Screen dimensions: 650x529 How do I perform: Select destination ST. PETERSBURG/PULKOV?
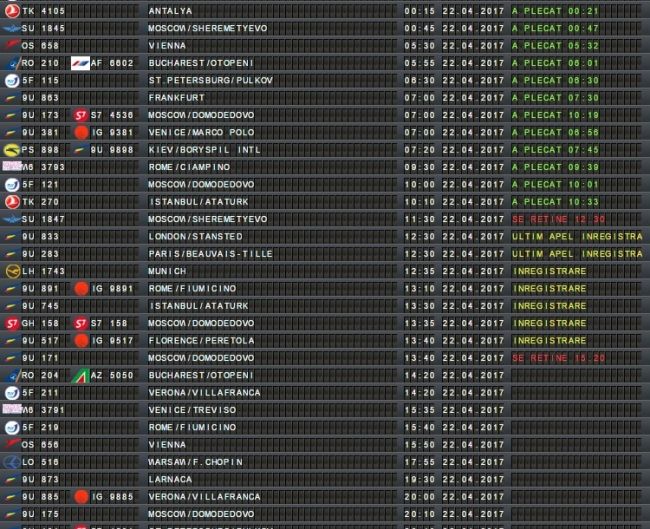click(211, 80)
